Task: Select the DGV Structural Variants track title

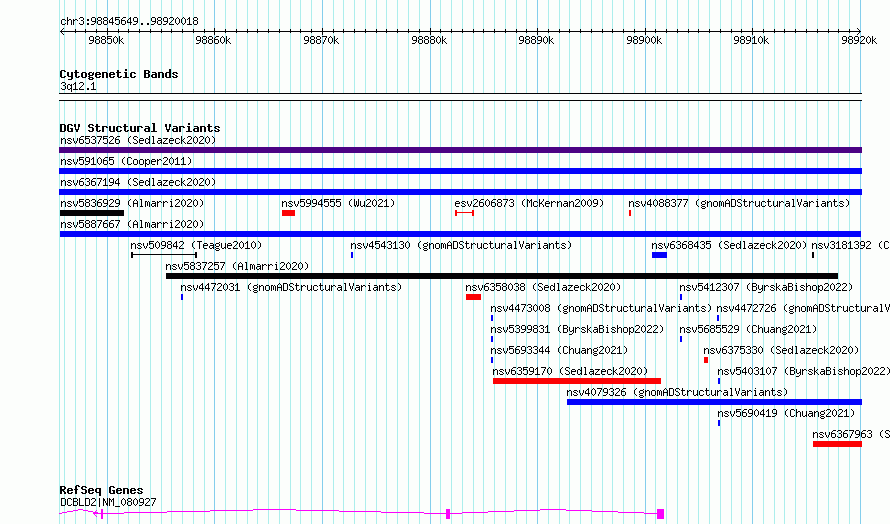Action: click(140, 128)
